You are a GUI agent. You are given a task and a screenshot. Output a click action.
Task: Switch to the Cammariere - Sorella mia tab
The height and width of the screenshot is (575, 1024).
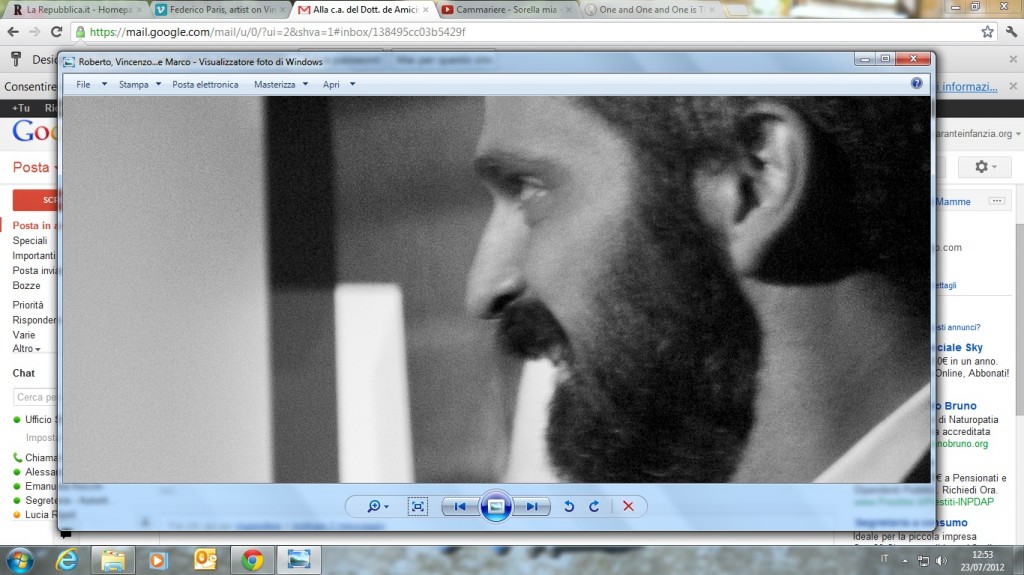point(505,9)
